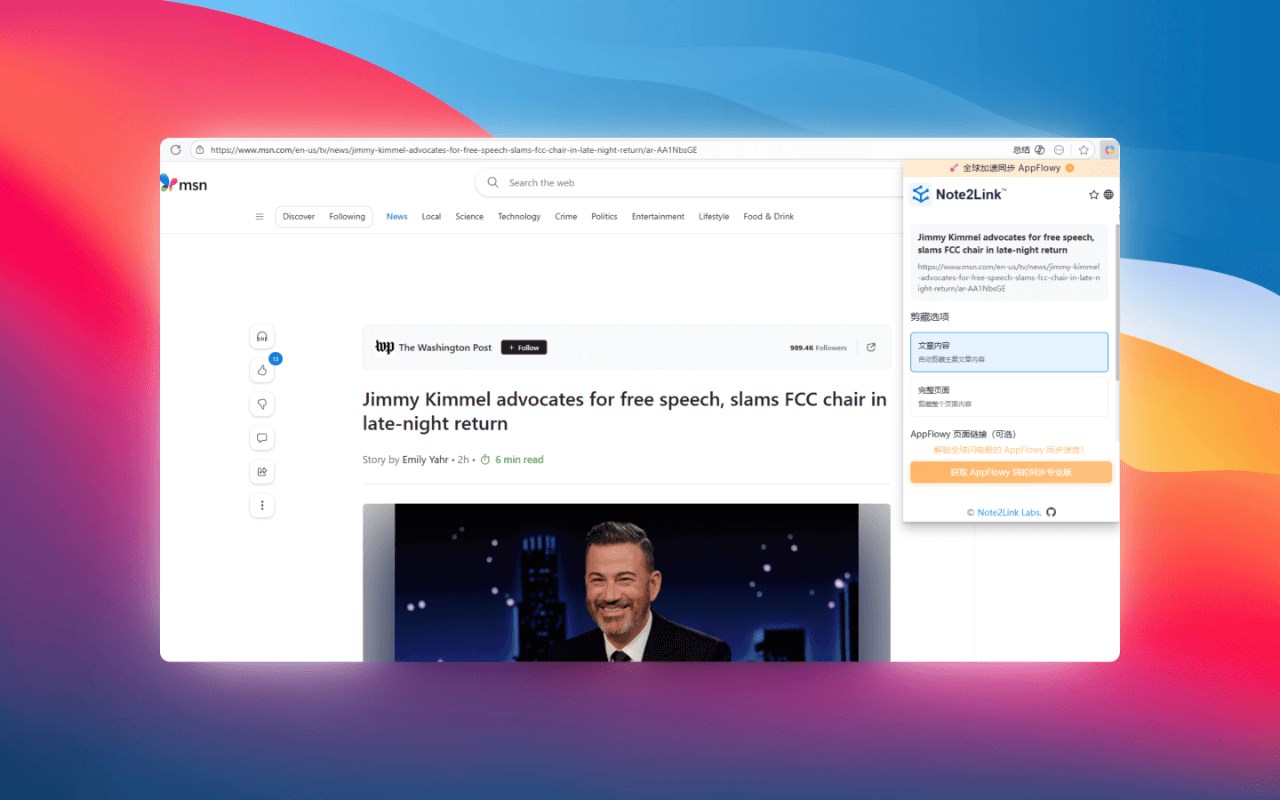
Task: Select the 完整页面 clipping option
Action: (x=1009, y=396)
